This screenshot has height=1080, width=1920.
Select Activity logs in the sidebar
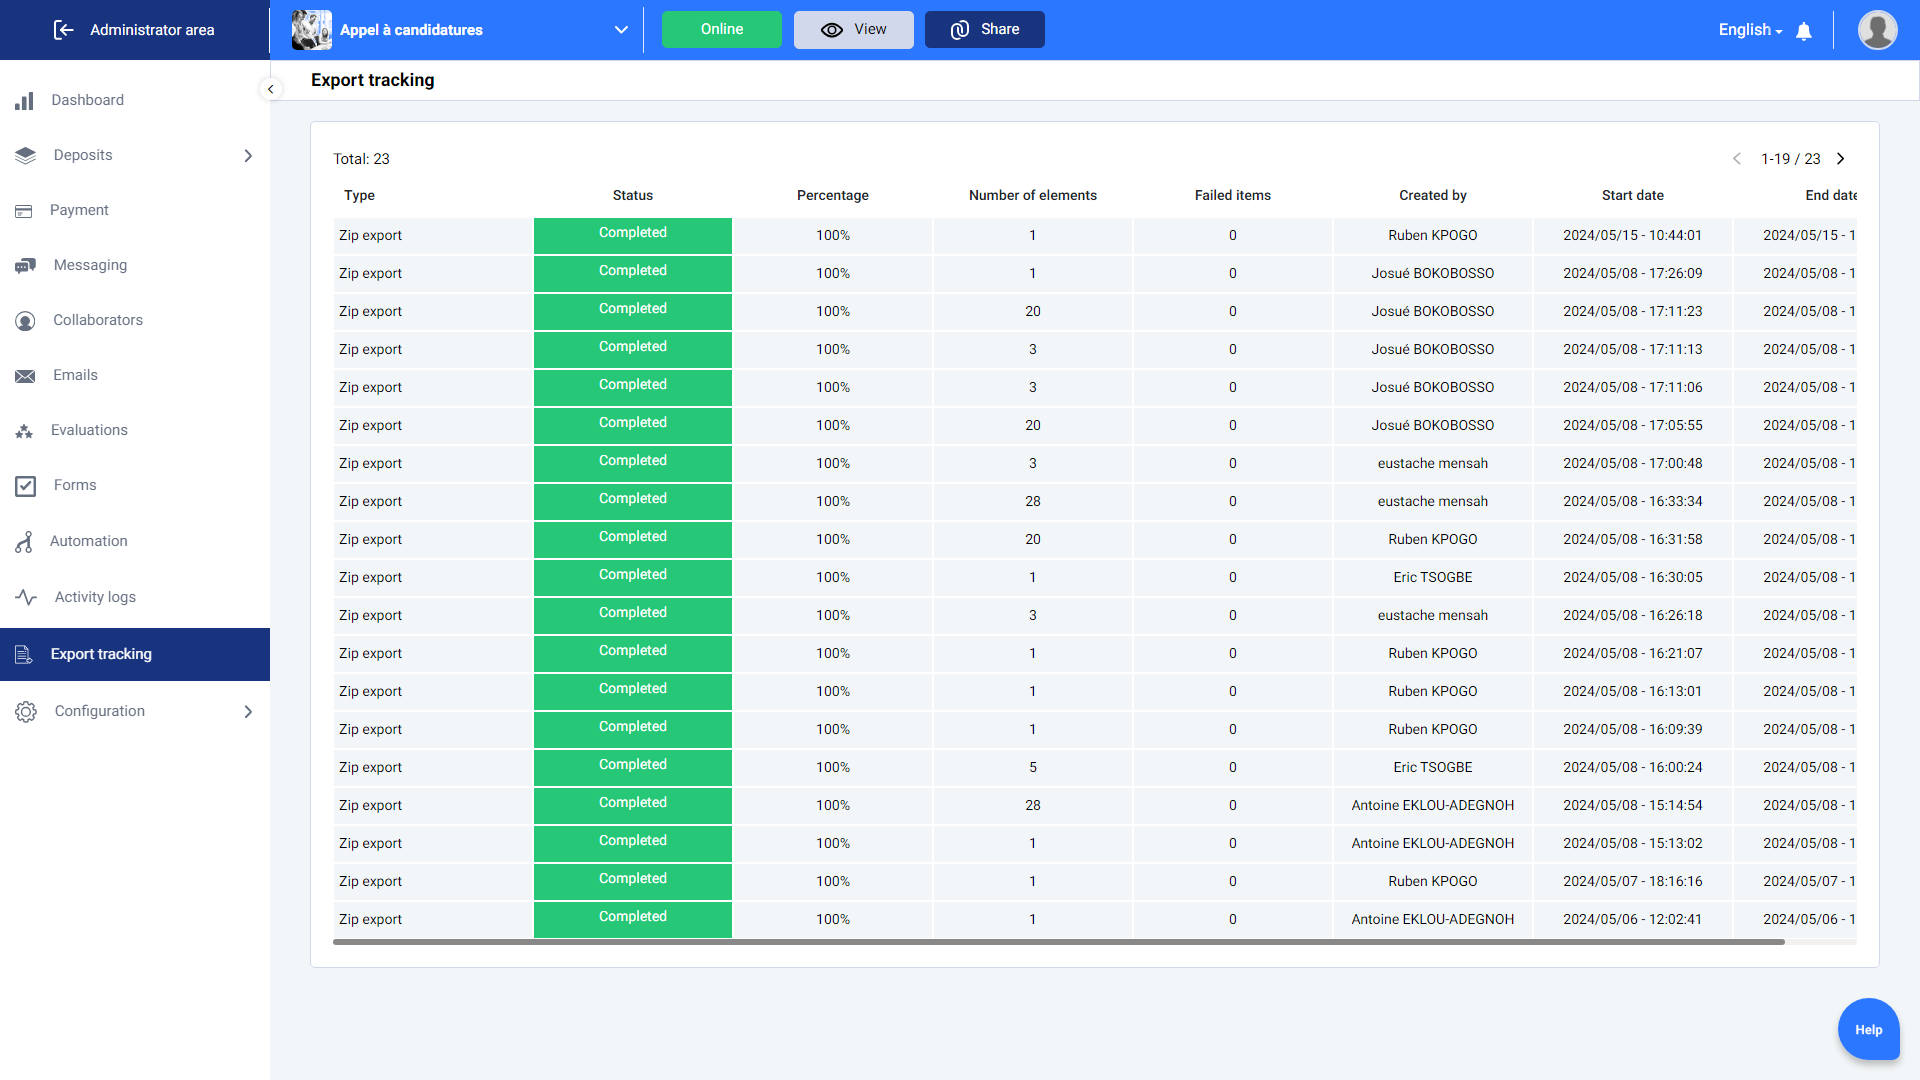click(95, 597)
